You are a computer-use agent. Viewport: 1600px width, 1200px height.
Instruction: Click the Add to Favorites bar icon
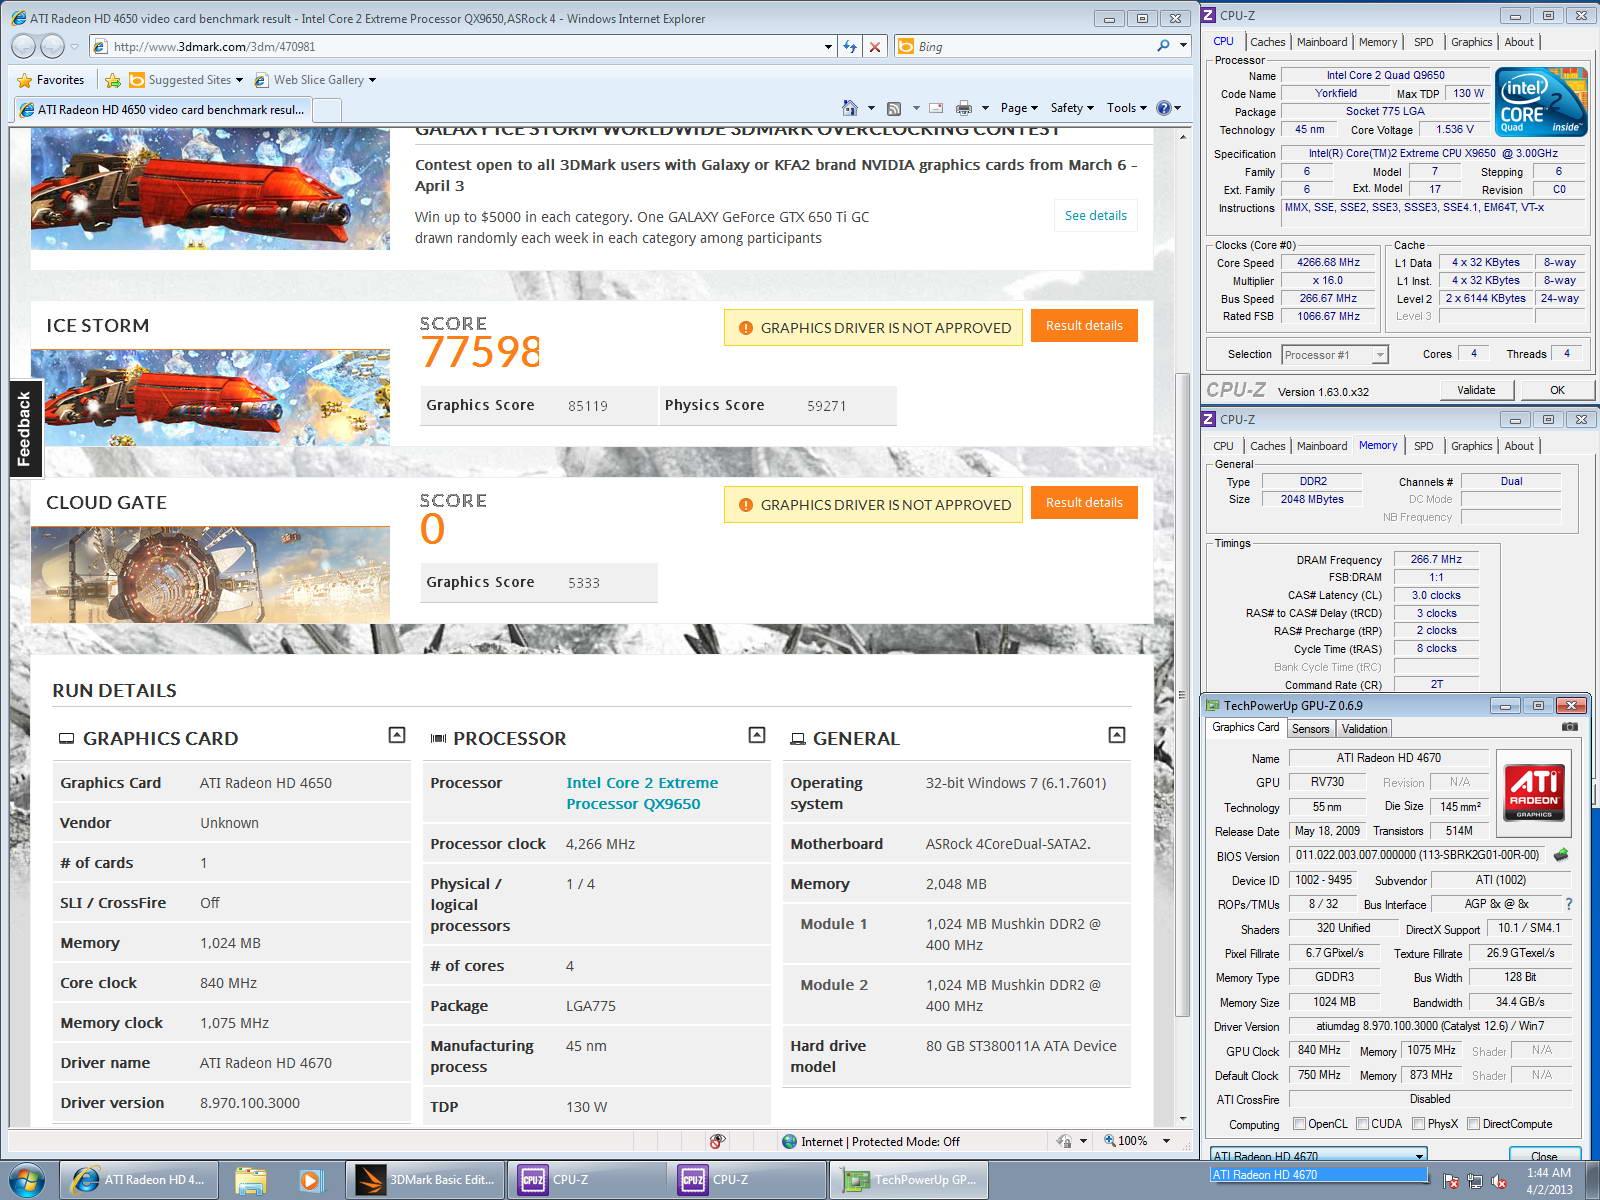click(113, 80)
